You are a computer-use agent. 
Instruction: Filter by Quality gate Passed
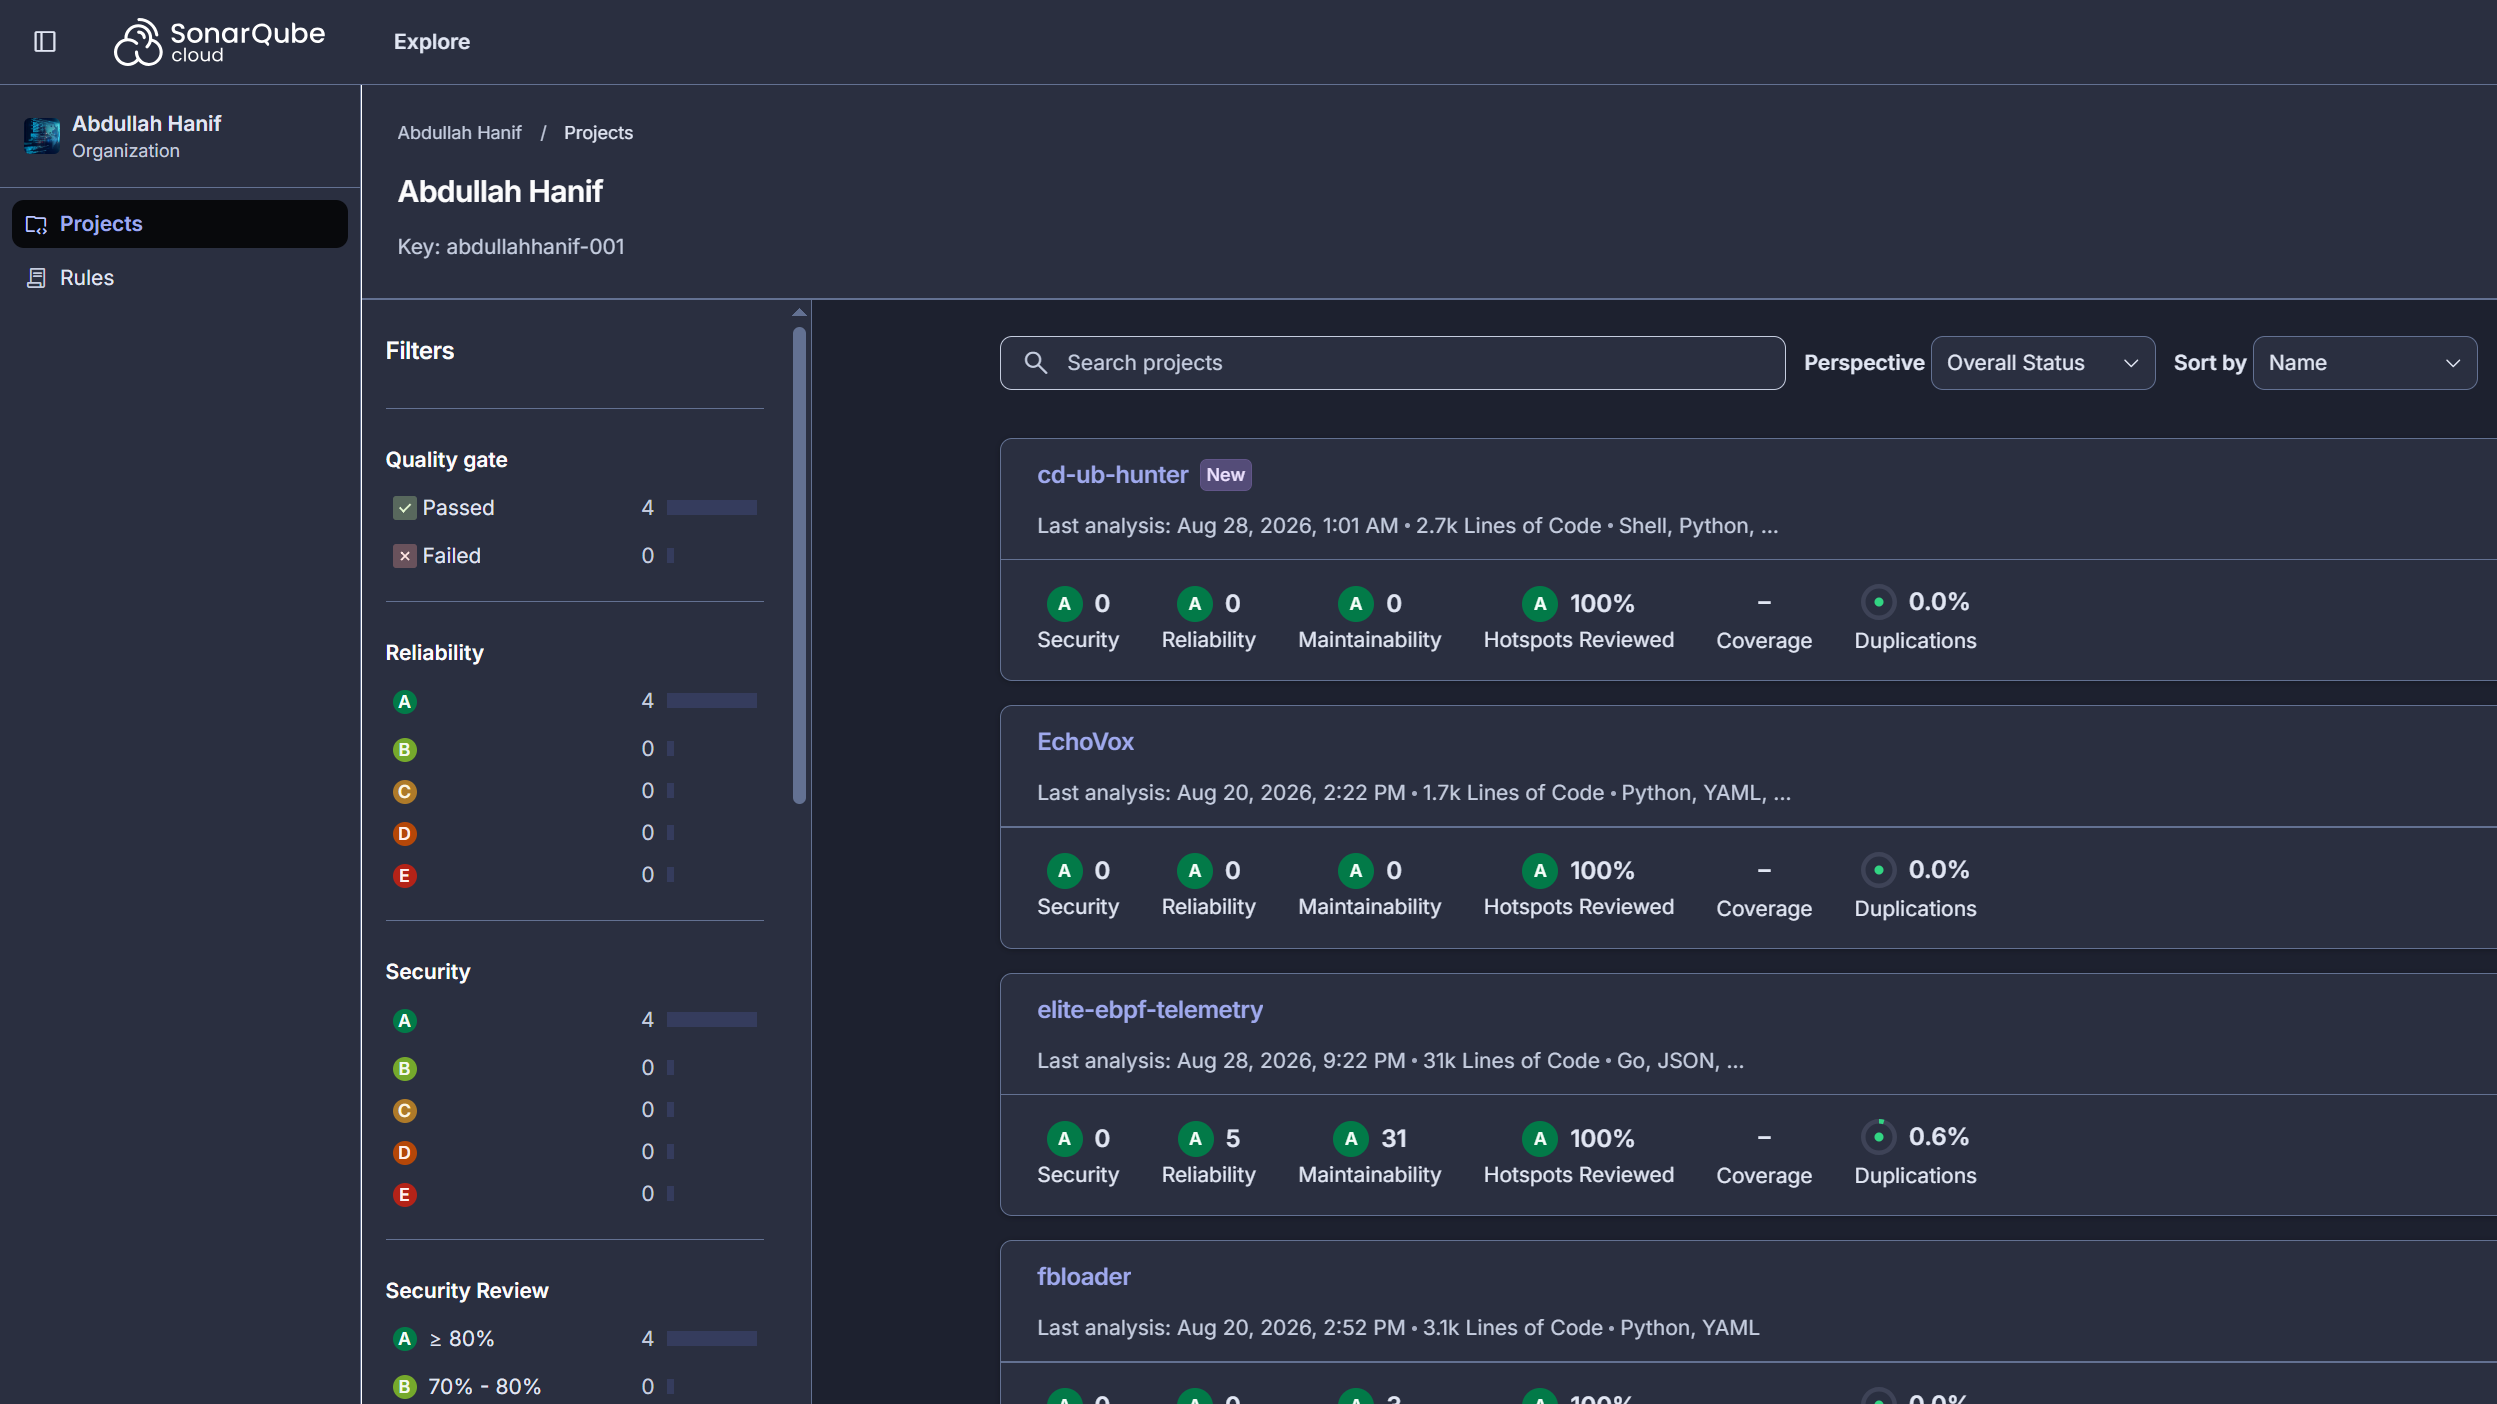574,508
